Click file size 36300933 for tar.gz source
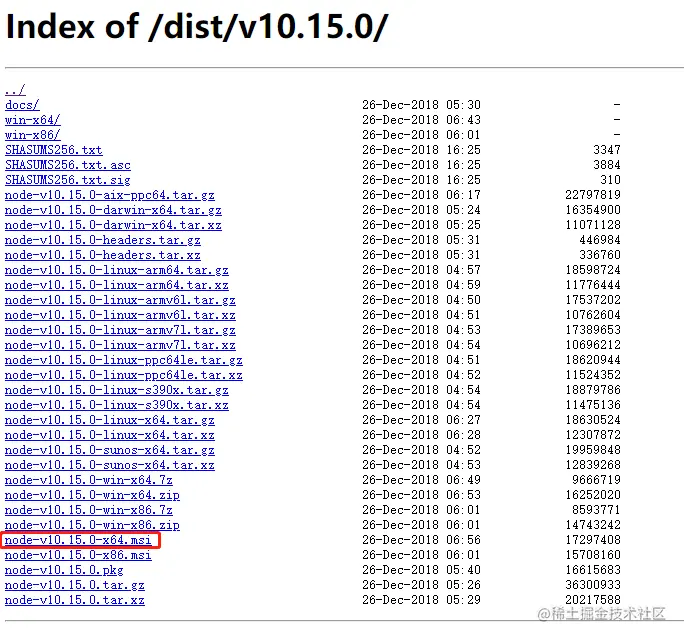The image size is (684, 640). (x=593, y=585)
